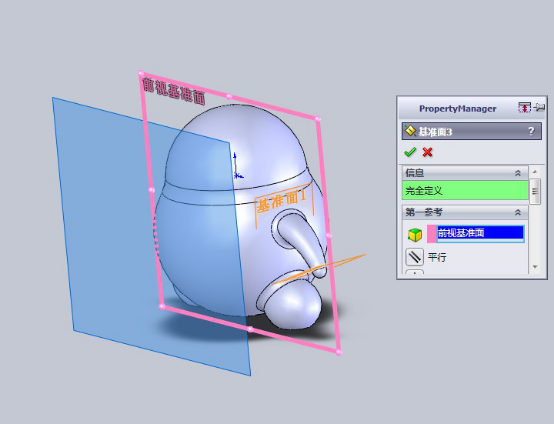Image resolution: width=554 pixels, height=424 pixels.
Task: Collapse the 第一参考 section chevron
Action: pyautogui.click(x=518, y=212)
